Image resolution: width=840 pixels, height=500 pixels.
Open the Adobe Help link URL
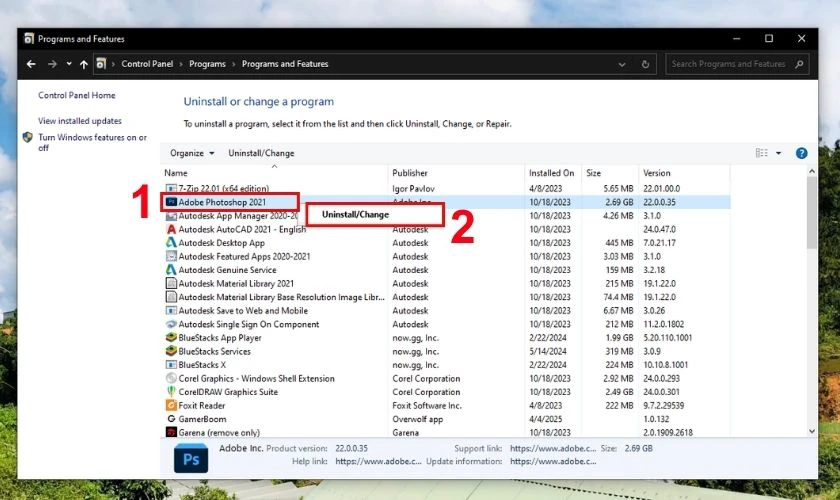pyautogui.click(x=378, y=461)
